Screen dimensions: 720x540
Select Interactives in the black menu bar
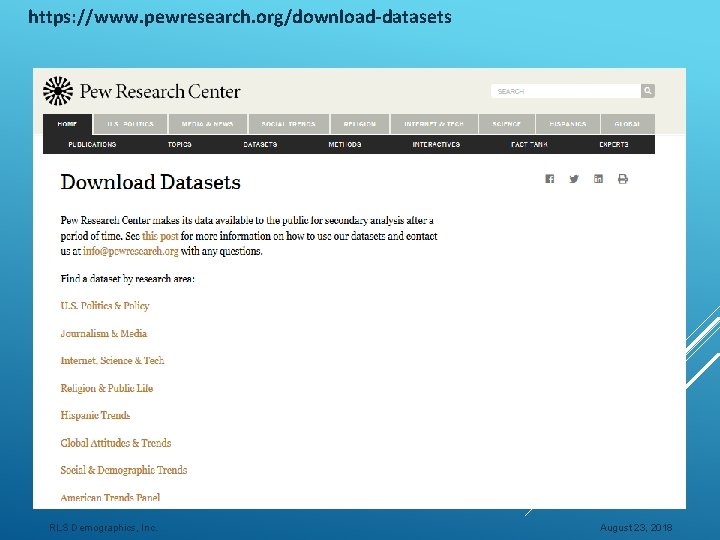click(x=436, y=144)
